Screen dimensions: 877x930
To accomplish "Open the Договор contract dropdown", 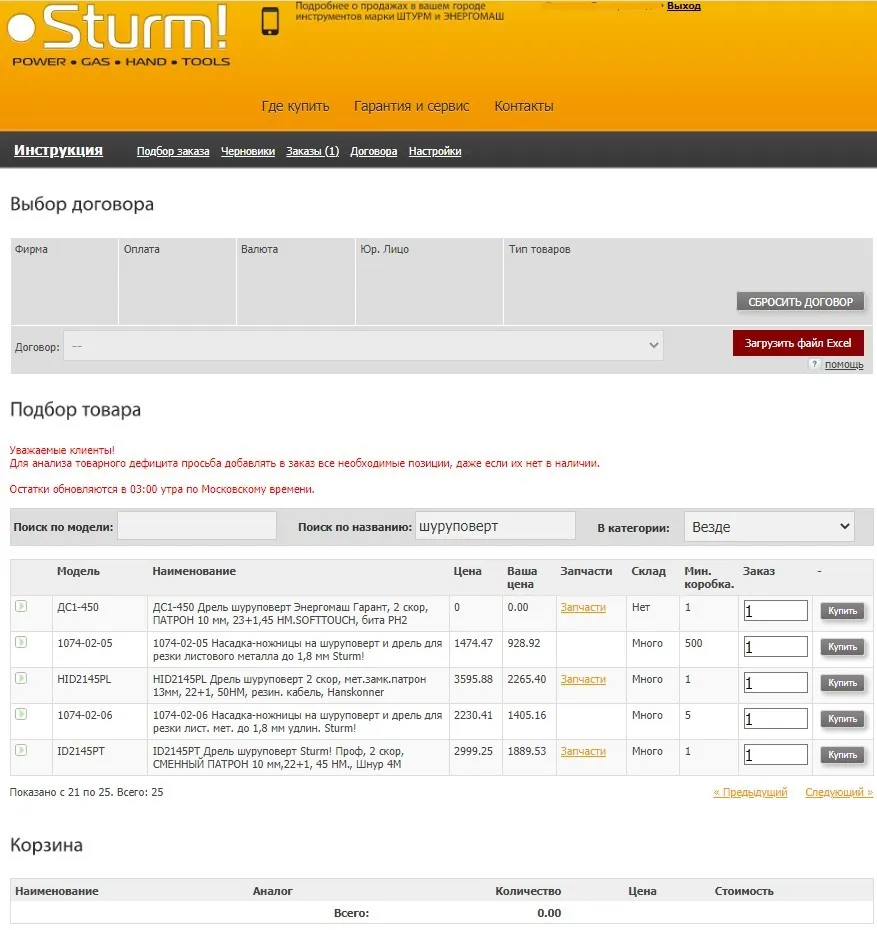I will pos(362,346).
